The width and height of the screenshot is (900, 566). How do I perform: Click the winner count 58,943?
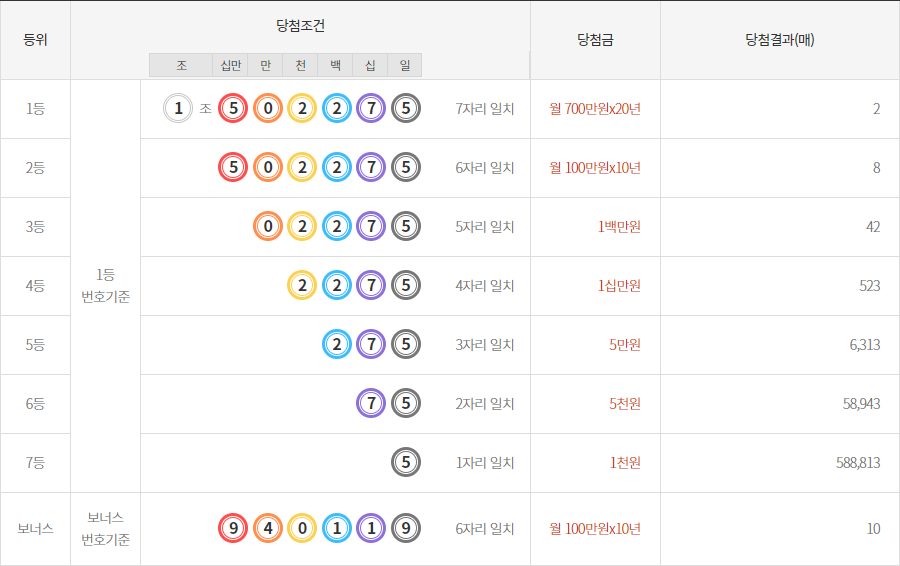pos(862,404)
